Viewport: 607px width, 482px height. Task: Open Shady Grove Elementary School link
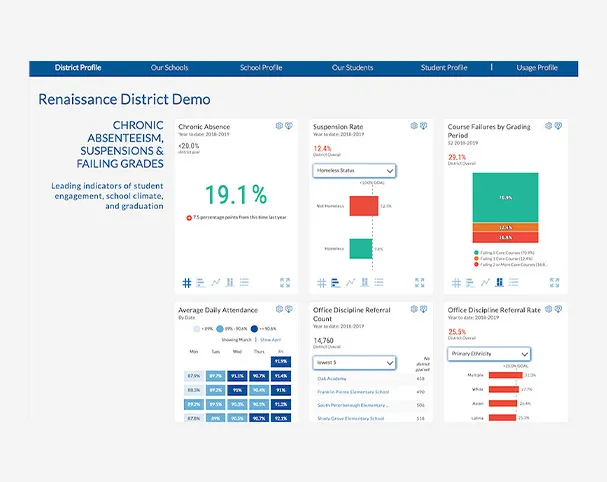pyautogui.click(x=351, y=419)
